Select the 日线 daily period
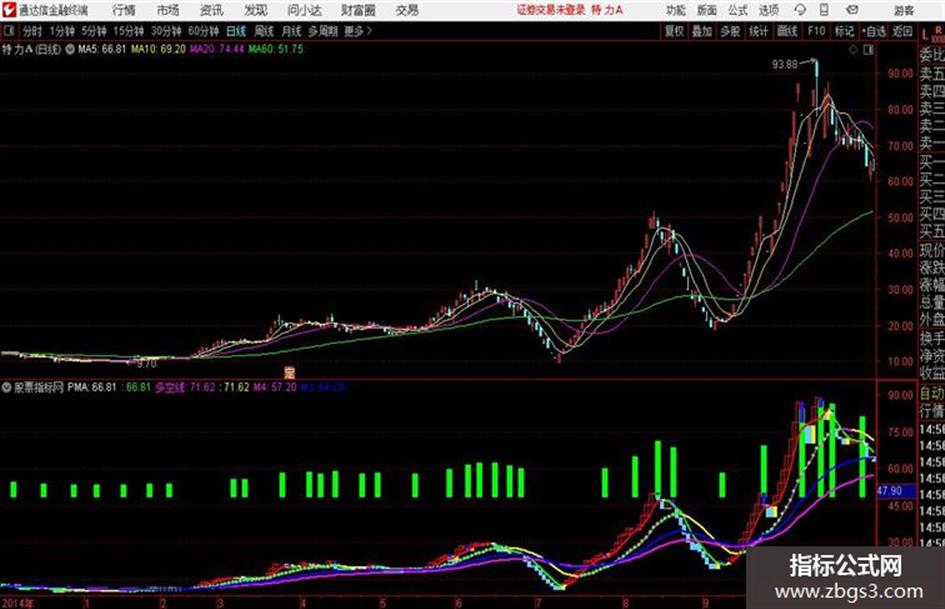Viewport: 945px width, 609px height. coord(236,31)
